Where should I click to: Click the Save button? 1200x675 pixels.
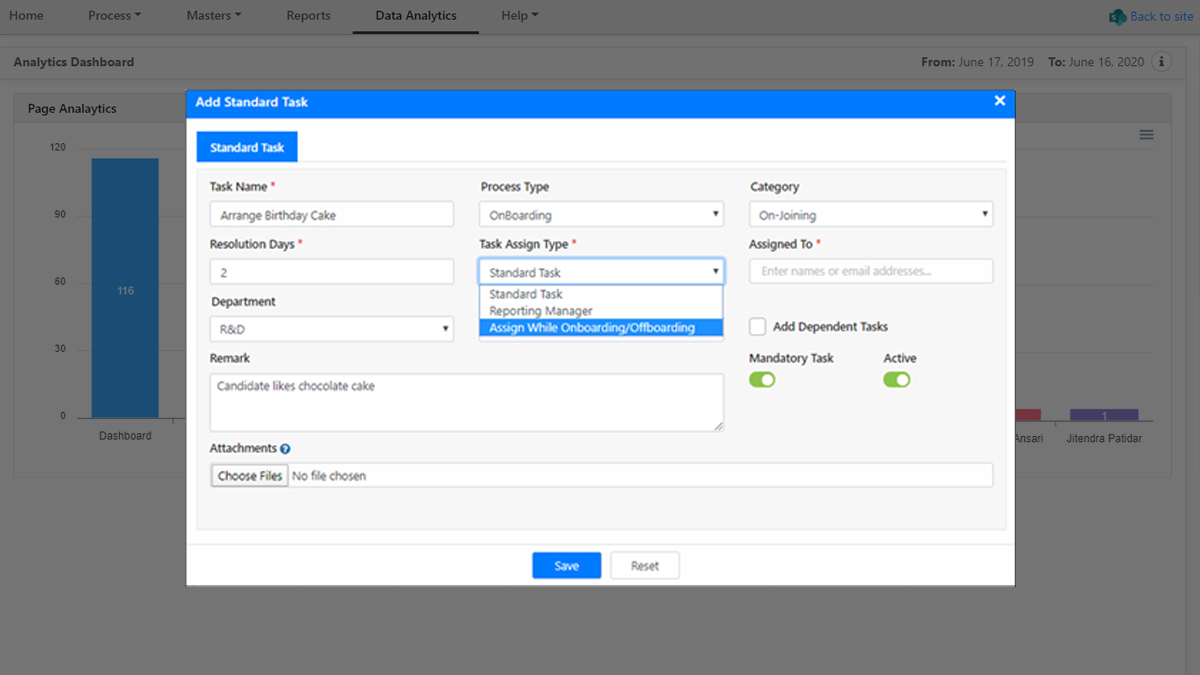click(566, 565)
